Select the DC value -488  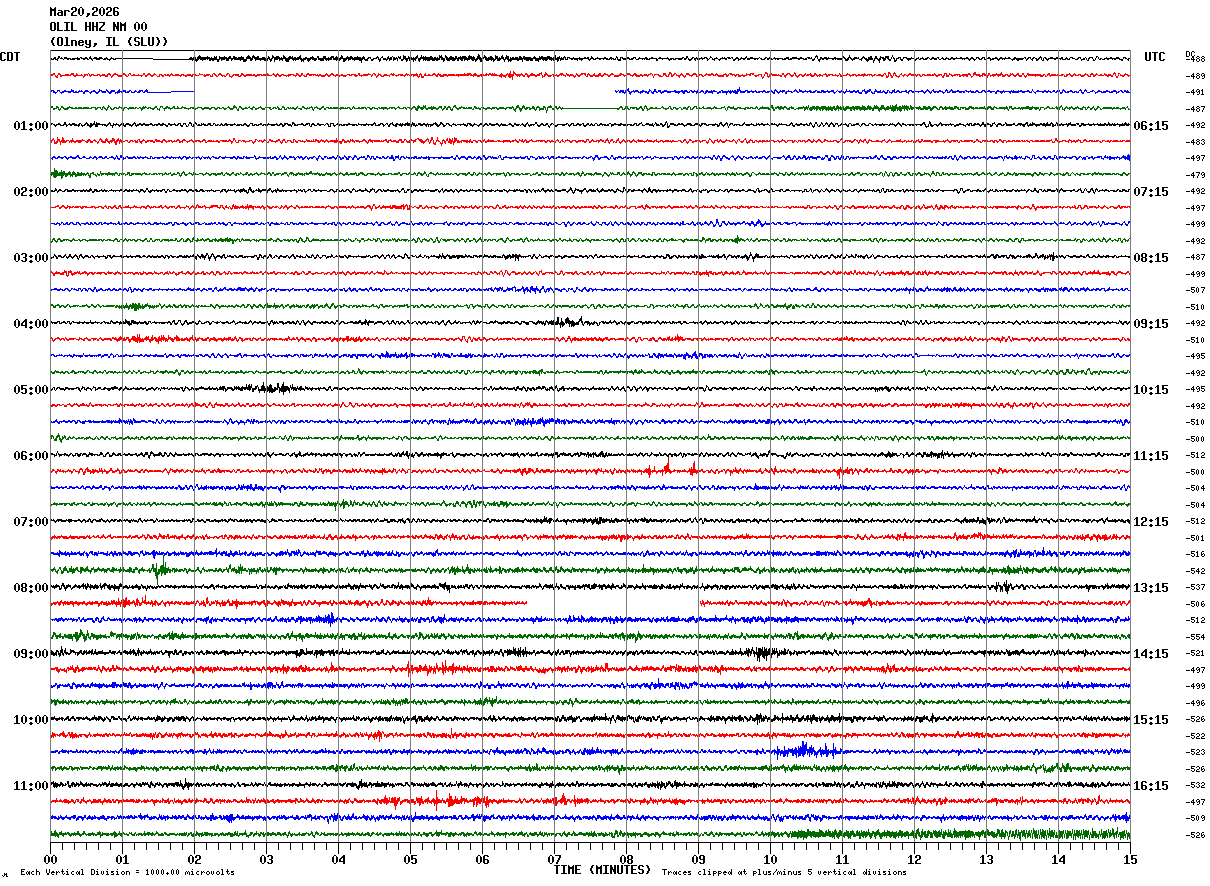[x=1195, y=60]
